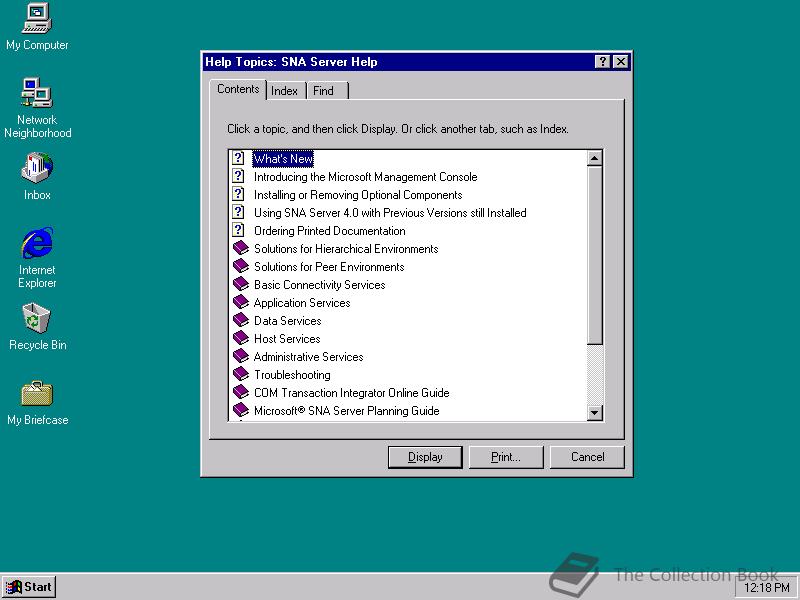Click the page icon beside Introducing the Microsoft Management Console
This screenshot has width=800, height=600.
pos(238,176)
